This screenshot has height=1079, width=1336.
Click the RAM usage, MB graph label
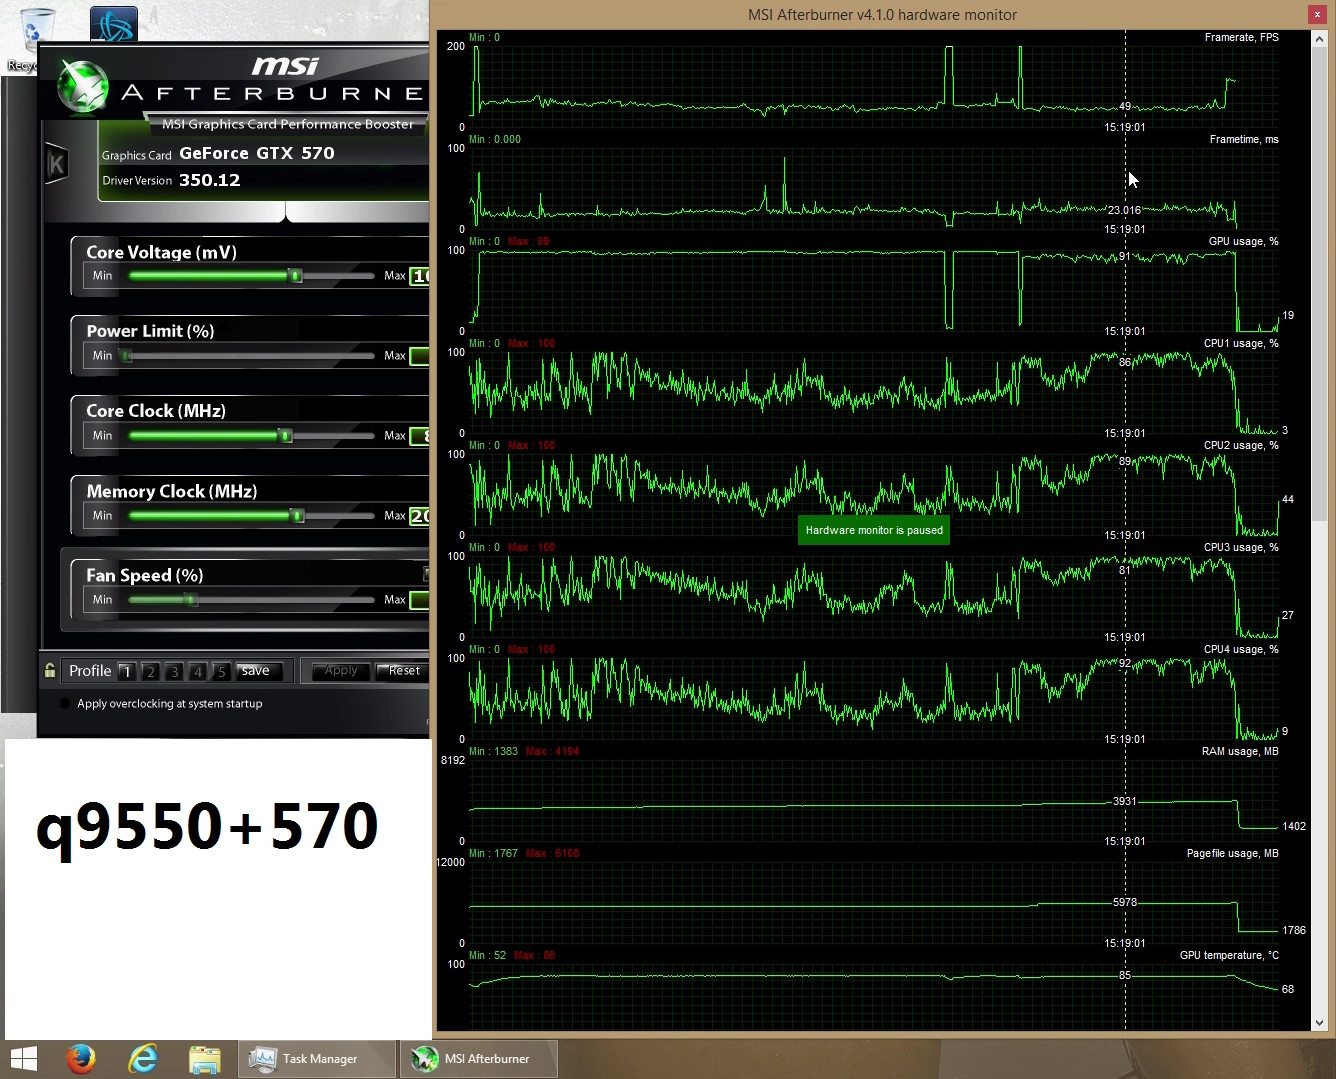pos(1240,752)
